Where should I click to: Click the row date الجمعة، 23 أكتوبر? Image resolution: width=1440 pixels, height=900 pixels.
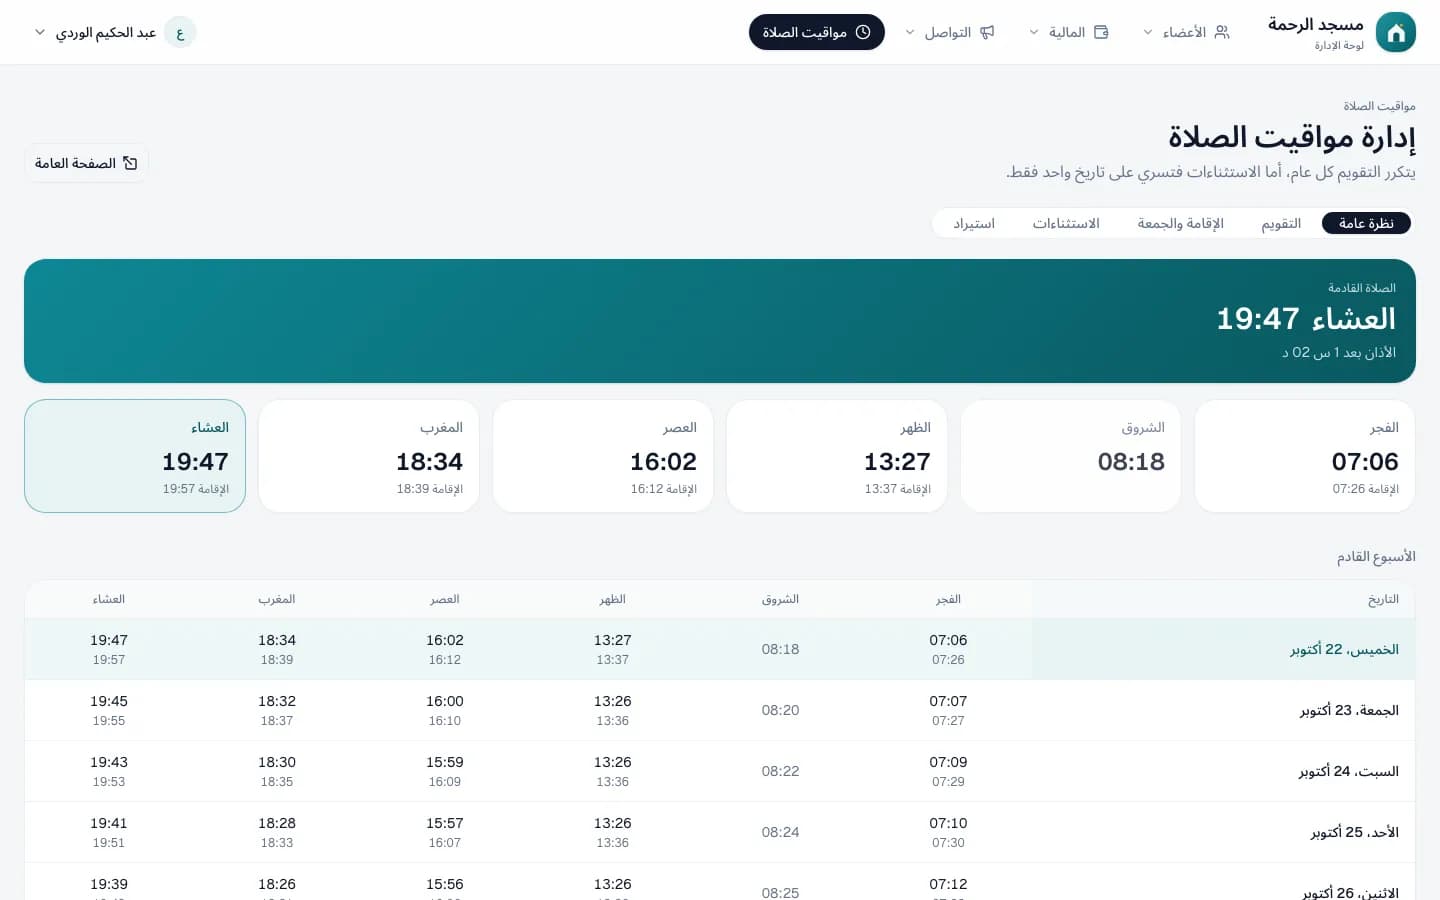pyautogui.click(x=1349, y=710)
